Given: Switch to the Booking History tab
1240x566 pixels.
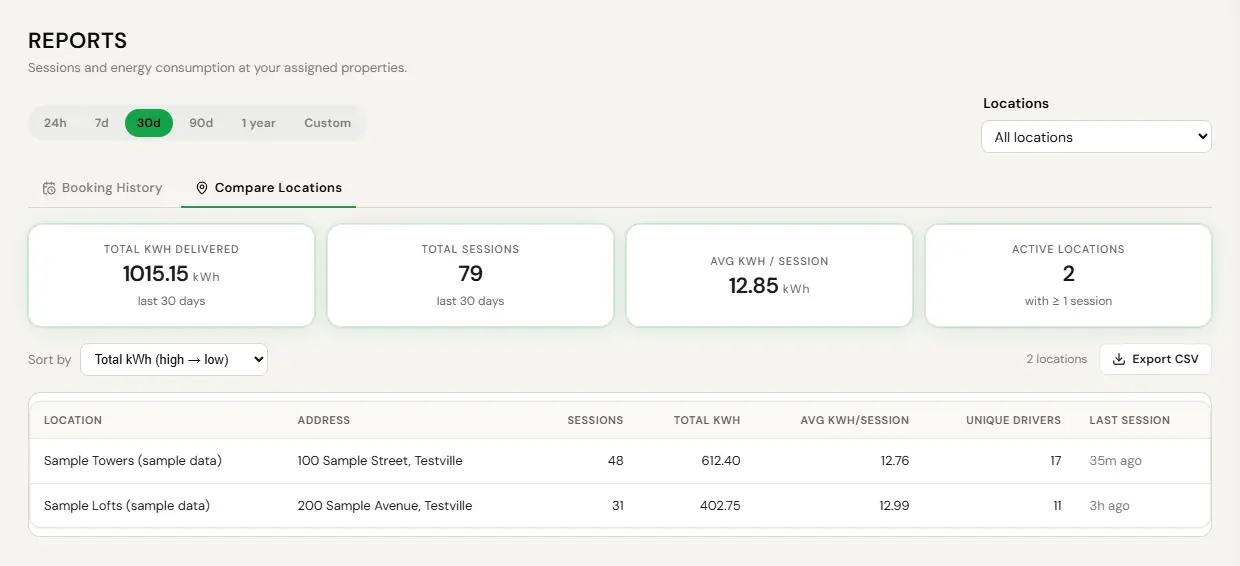Looking at the screenshot, I should click(x=102, y=188).
